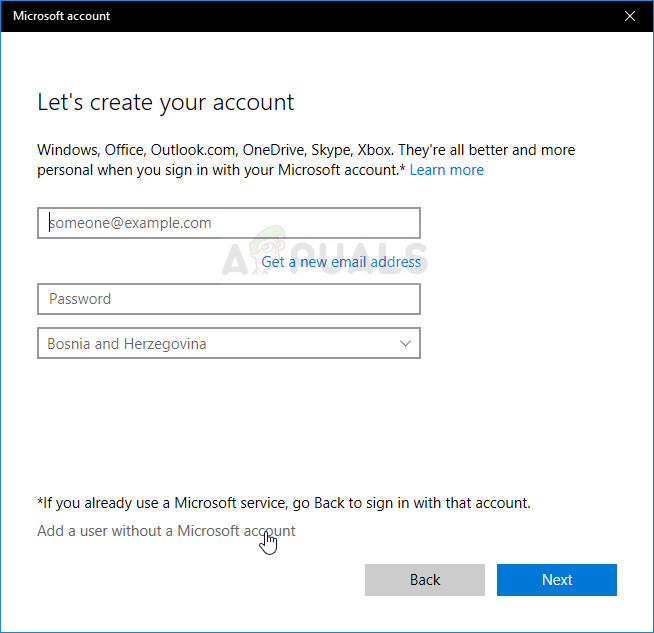Viewport: 654px width, 633px height.
Task: Click the Microsoft account title bar text
Action: point(62,16)
